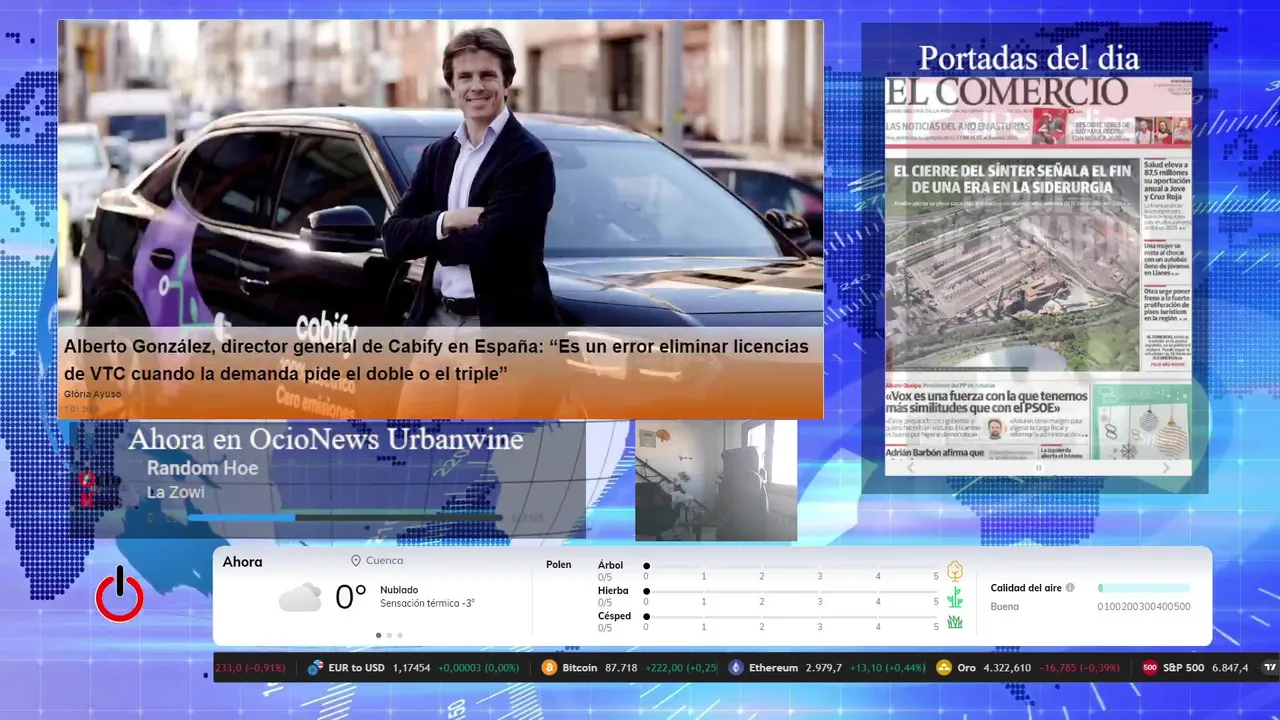Click the air quality index bar
This screenshot has height=720, width=1280.
[1144, 588]
